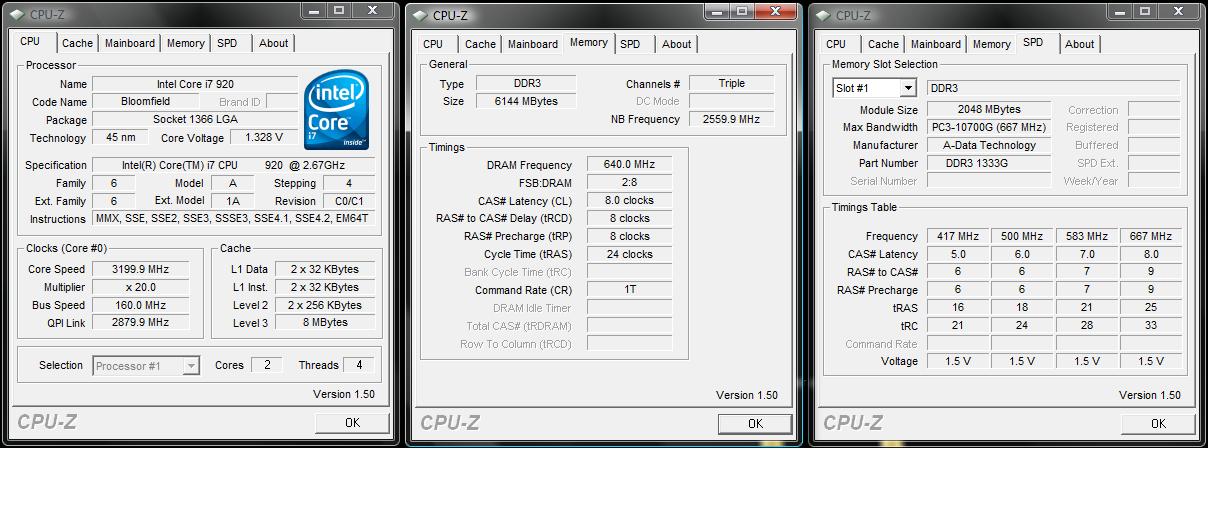
Task: Click Cycle Time tRAS value 24 clocks
Action: (x=630, y=254)
